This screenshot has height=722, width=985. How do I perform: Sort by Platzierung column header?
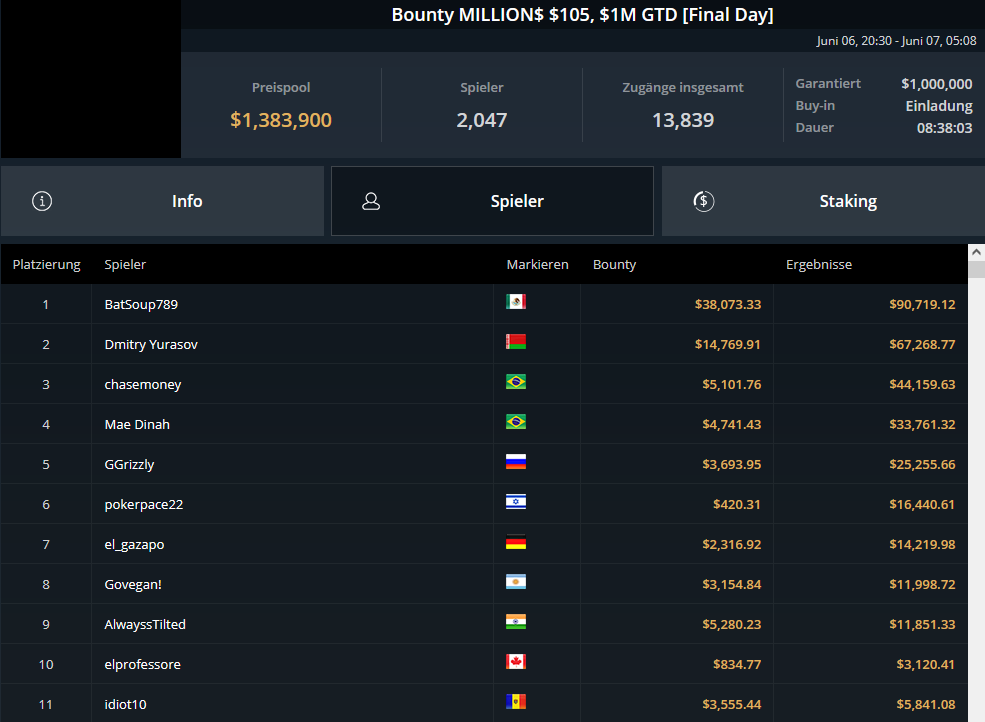[46, 265]
